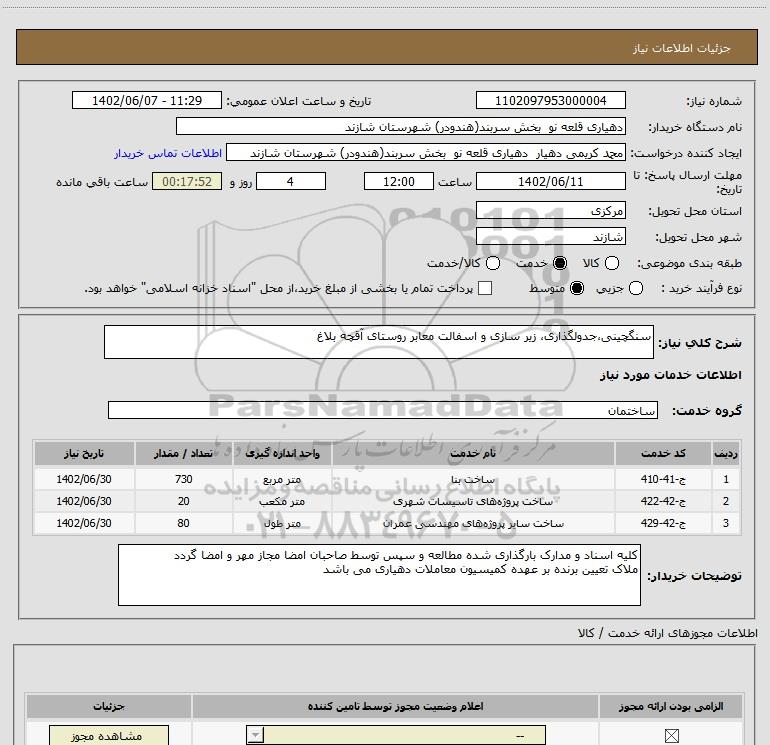Click service name ساخت پروژه‌های تاسیسات شهری

[473, 501]
